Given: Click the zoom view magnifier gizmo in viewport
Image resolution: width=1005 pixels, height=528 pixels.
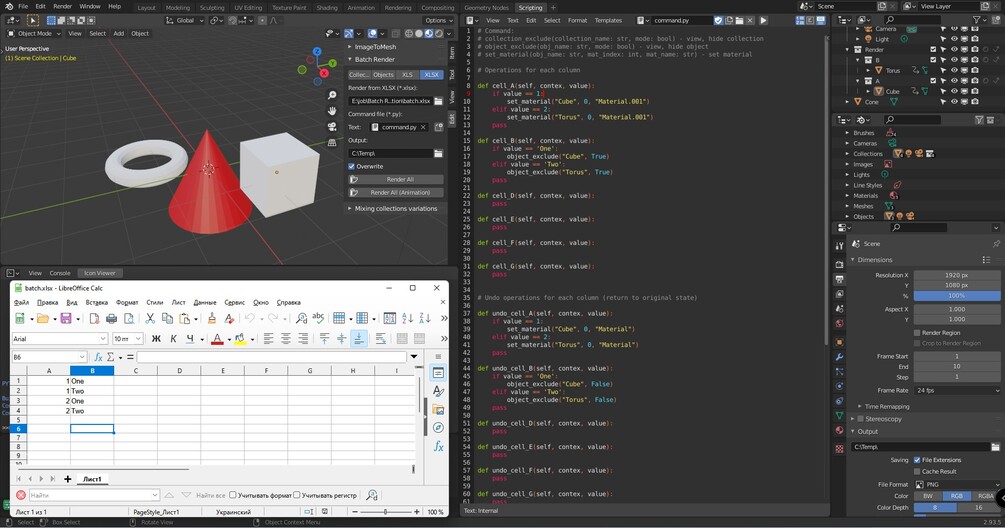Looking at the screenshot, I should tap(332, 95).
